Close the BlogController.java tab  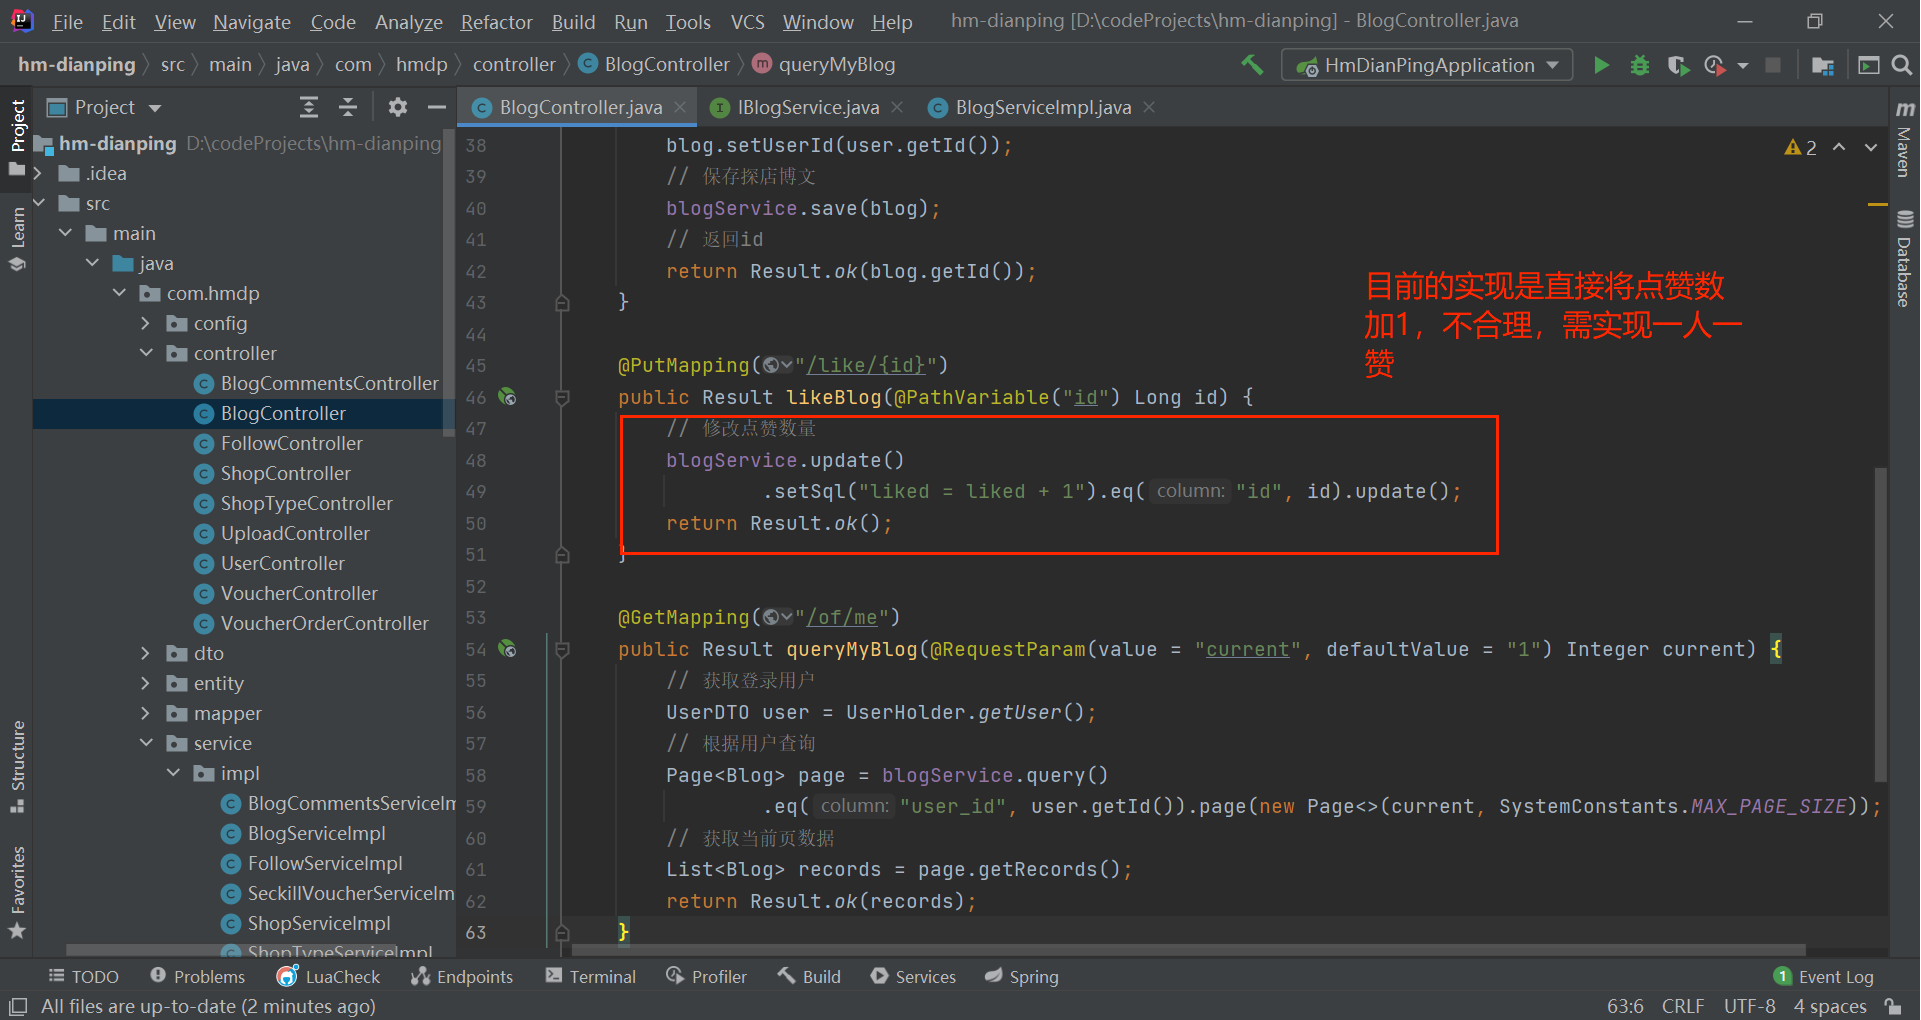pos(680,107)
